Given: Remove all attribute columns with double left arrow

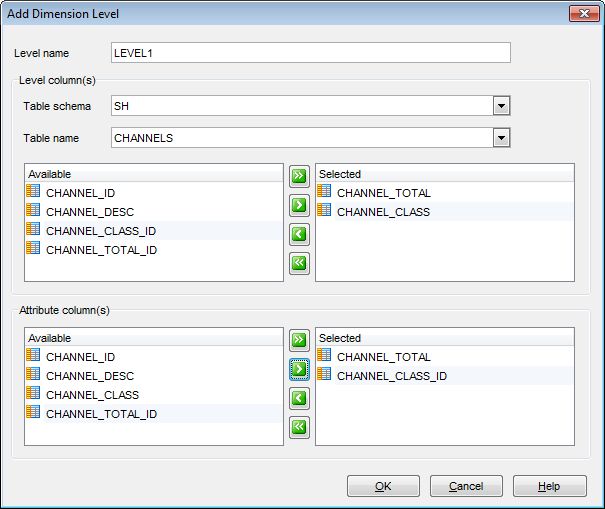Looking at the screenshot, I should tap(299, 428).
